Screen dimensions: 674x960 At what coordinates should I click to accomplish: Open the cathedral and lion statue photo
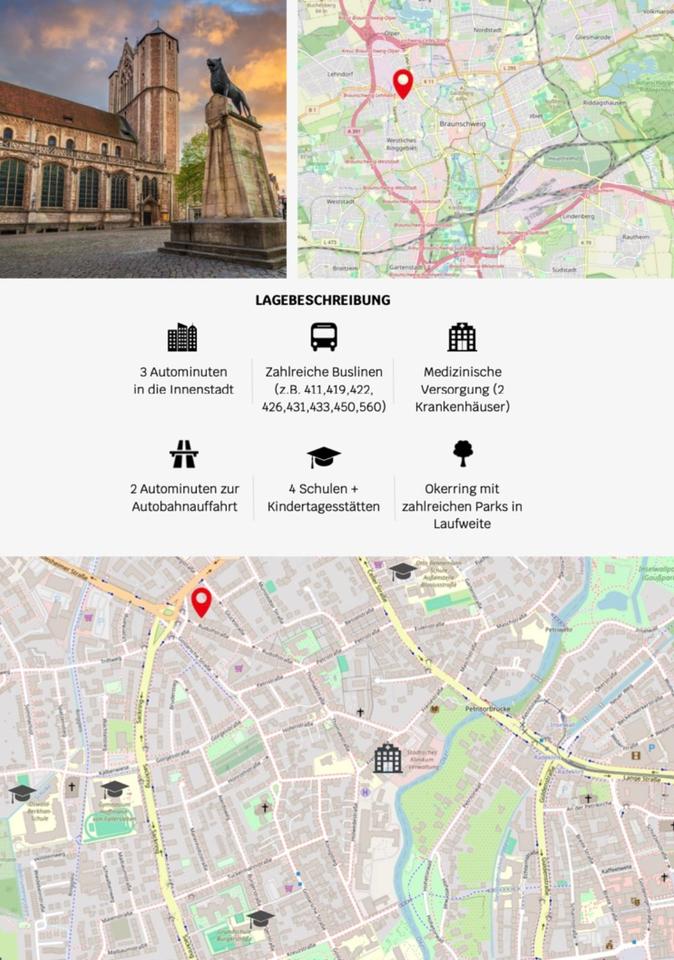click(143, 139)
